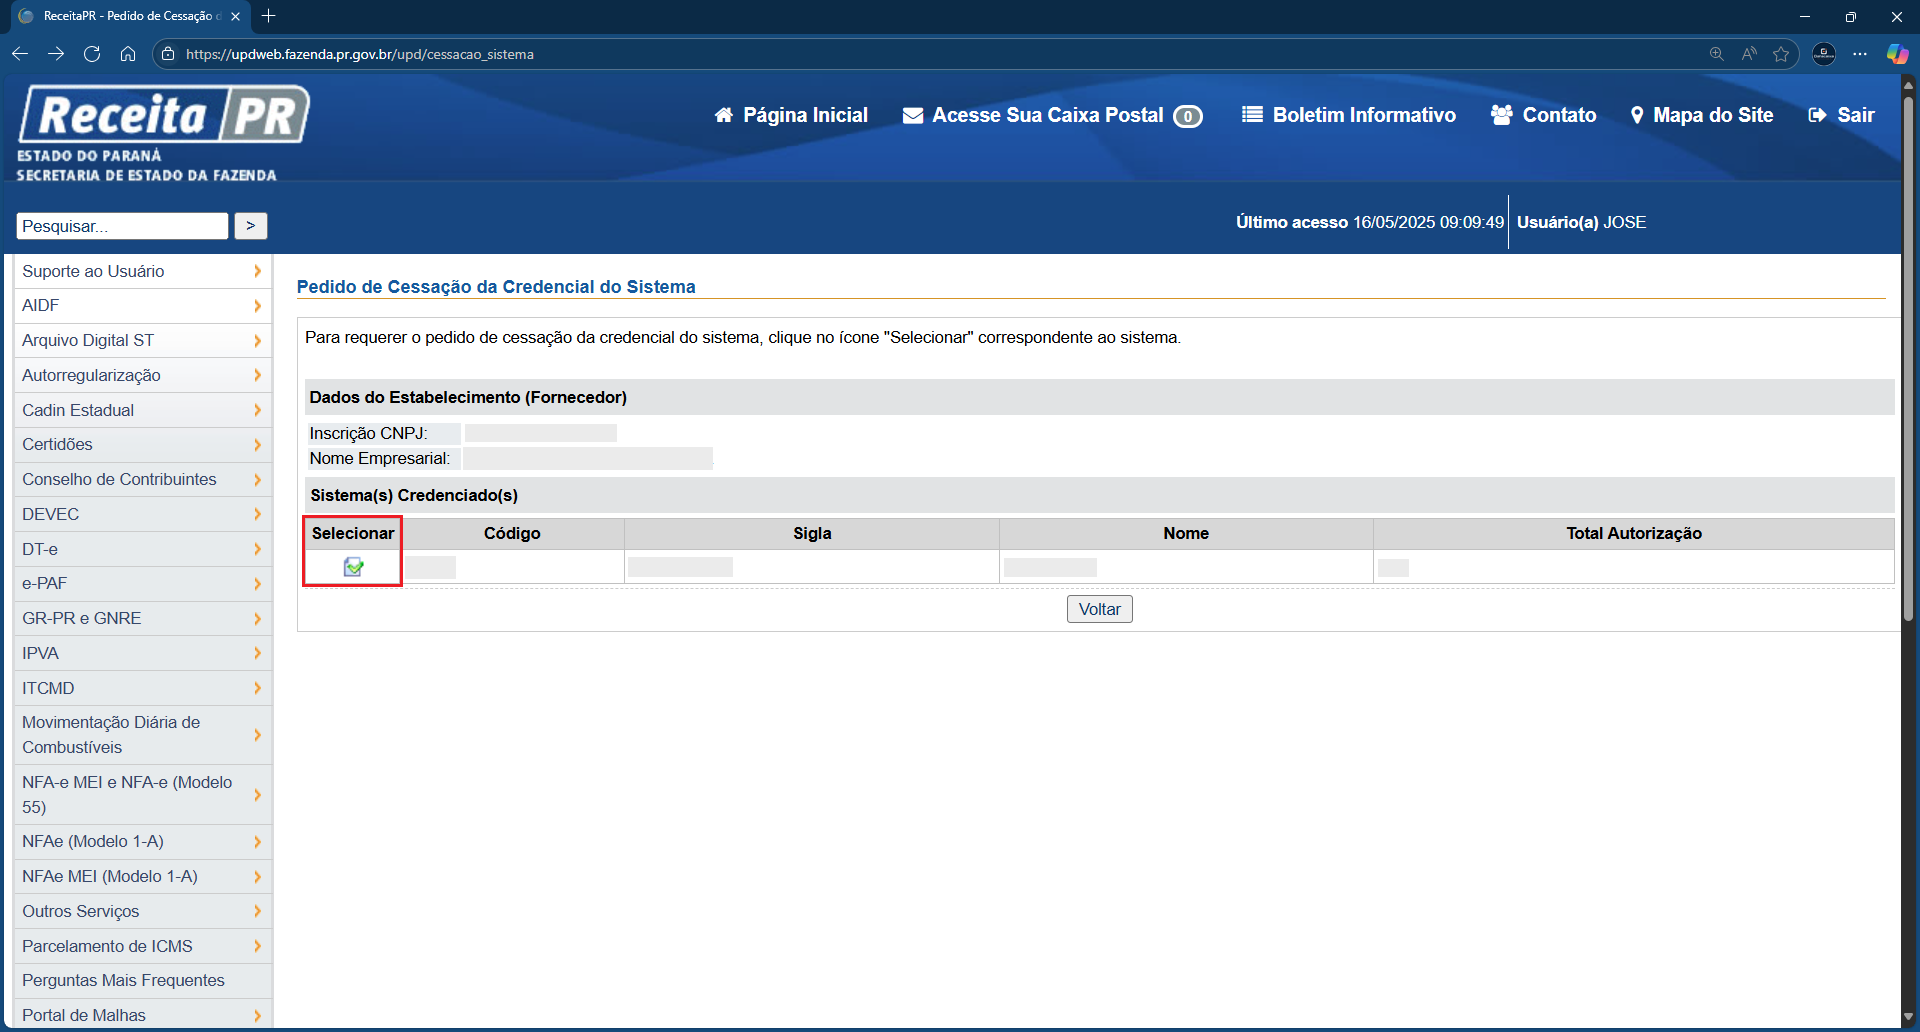Viewport: 1920px width, 1032px height.
Task: Click the Nome column header
Action: pos(1186,533)
